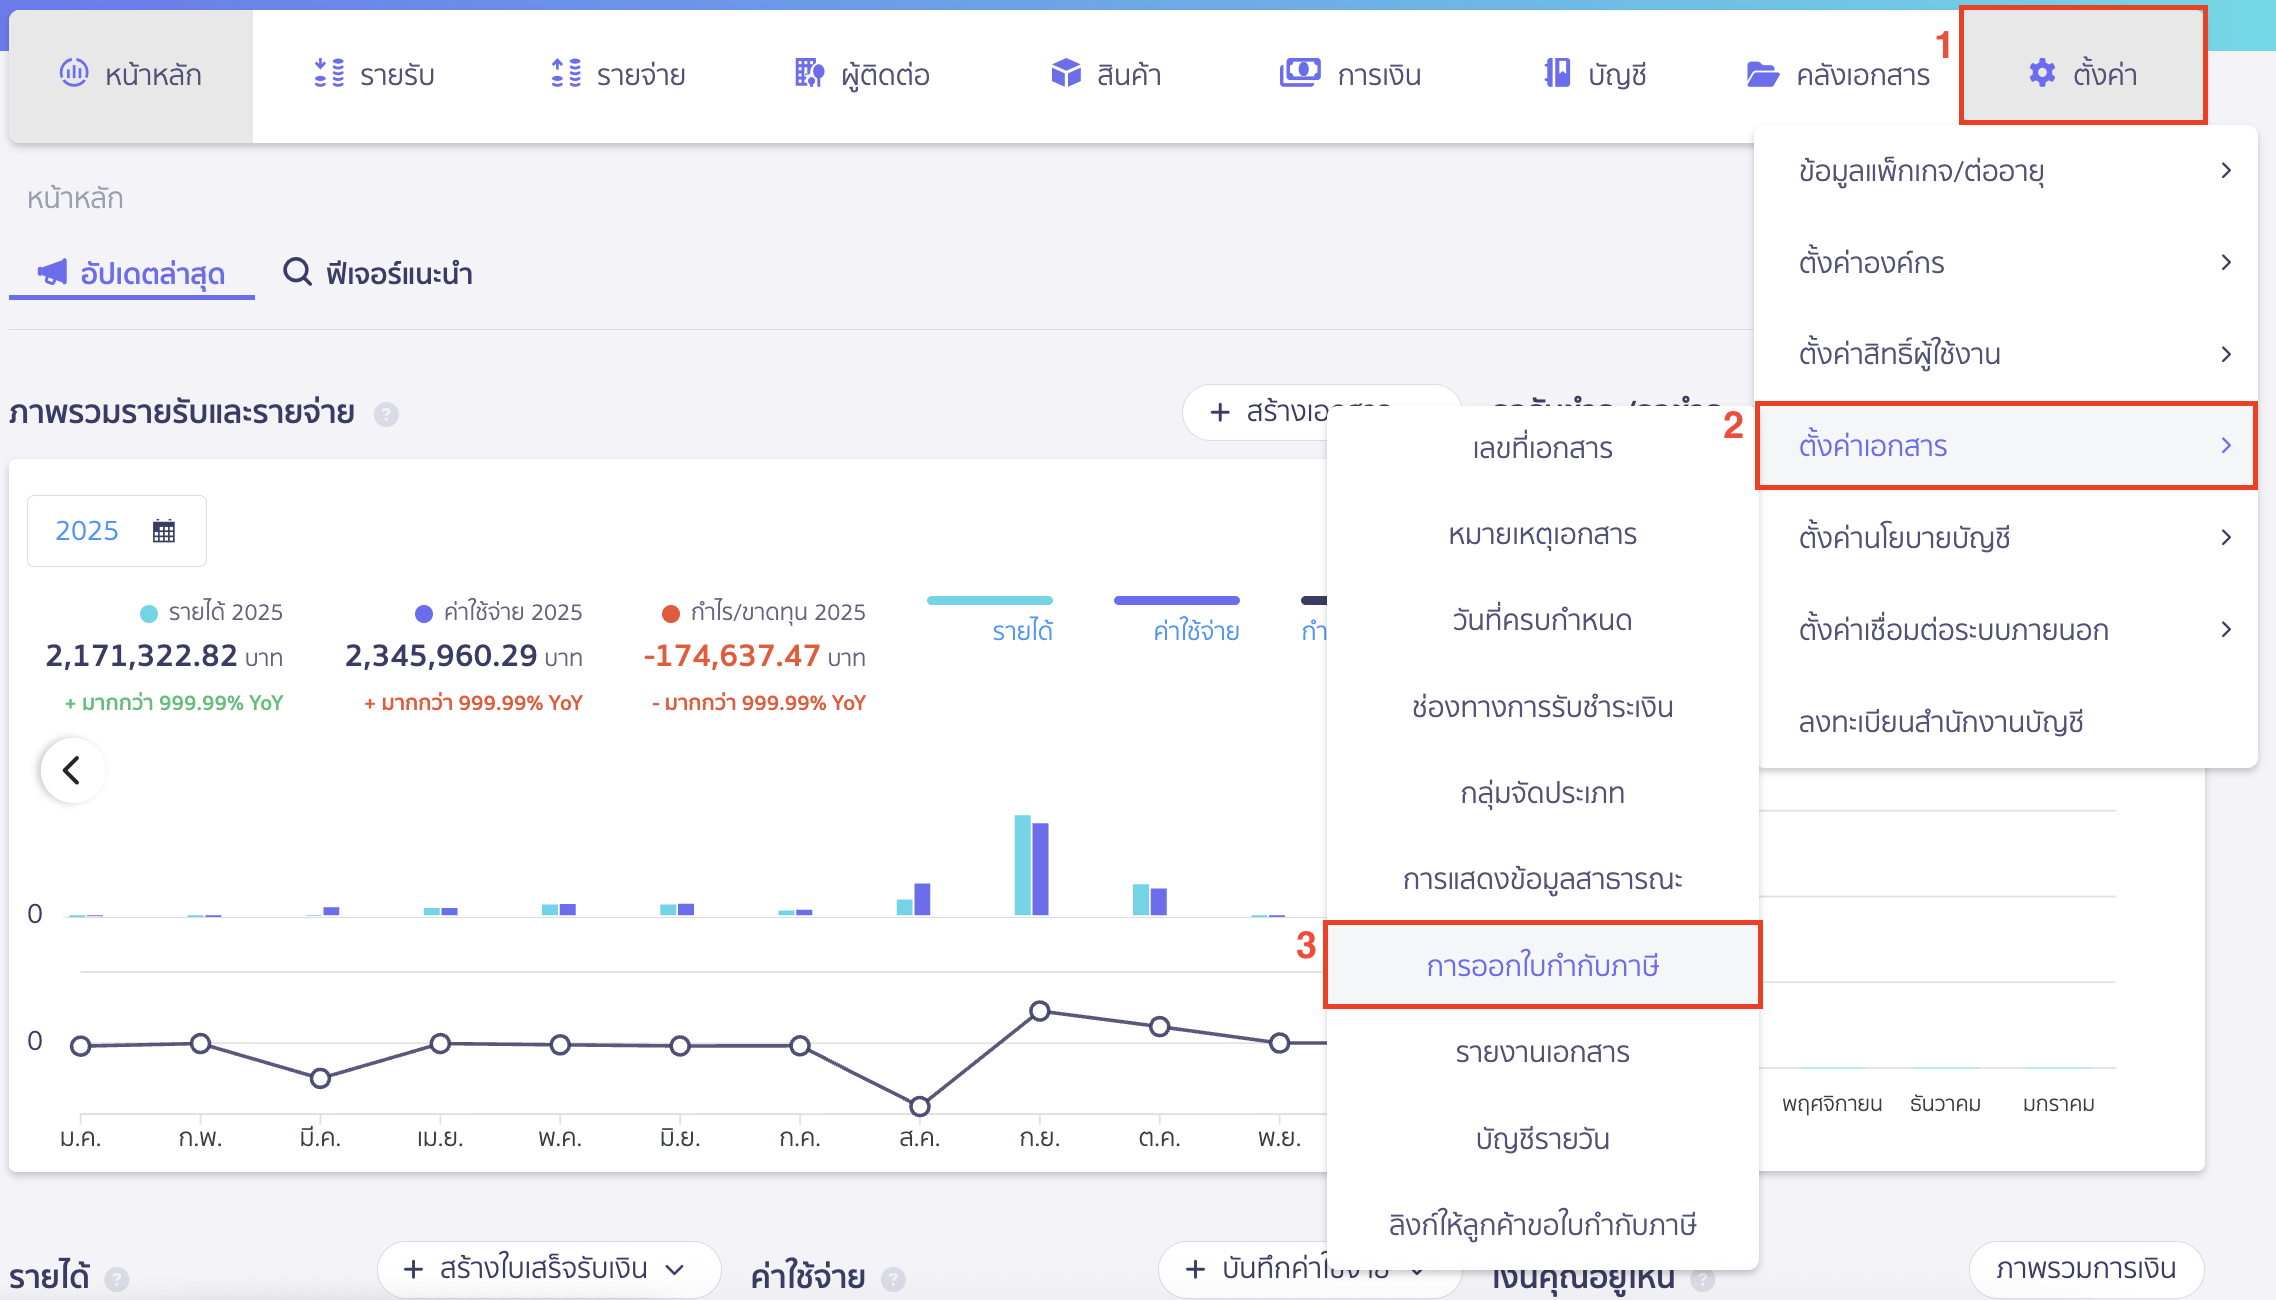The width and height of the screenshot is (2276, 1300).
Task: Click the left arrow on the chart
Action: click(x=72, y=770)
